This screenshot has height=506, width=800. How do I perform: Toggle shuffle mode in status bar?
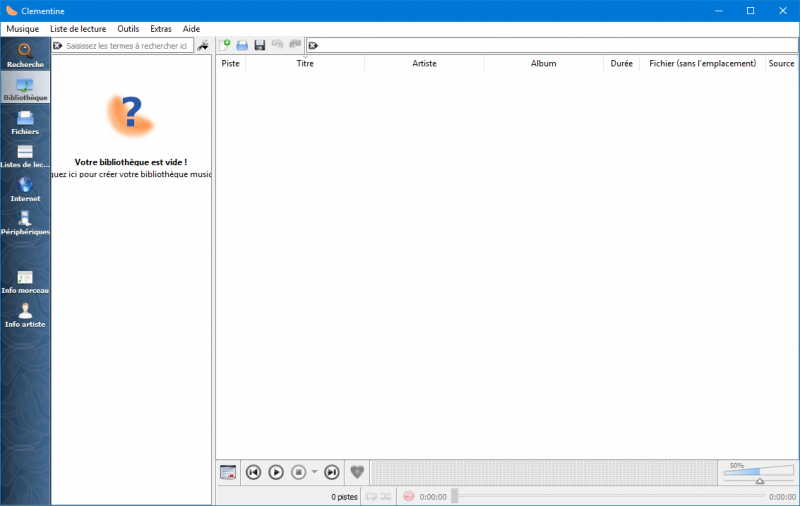click(386, 496)
